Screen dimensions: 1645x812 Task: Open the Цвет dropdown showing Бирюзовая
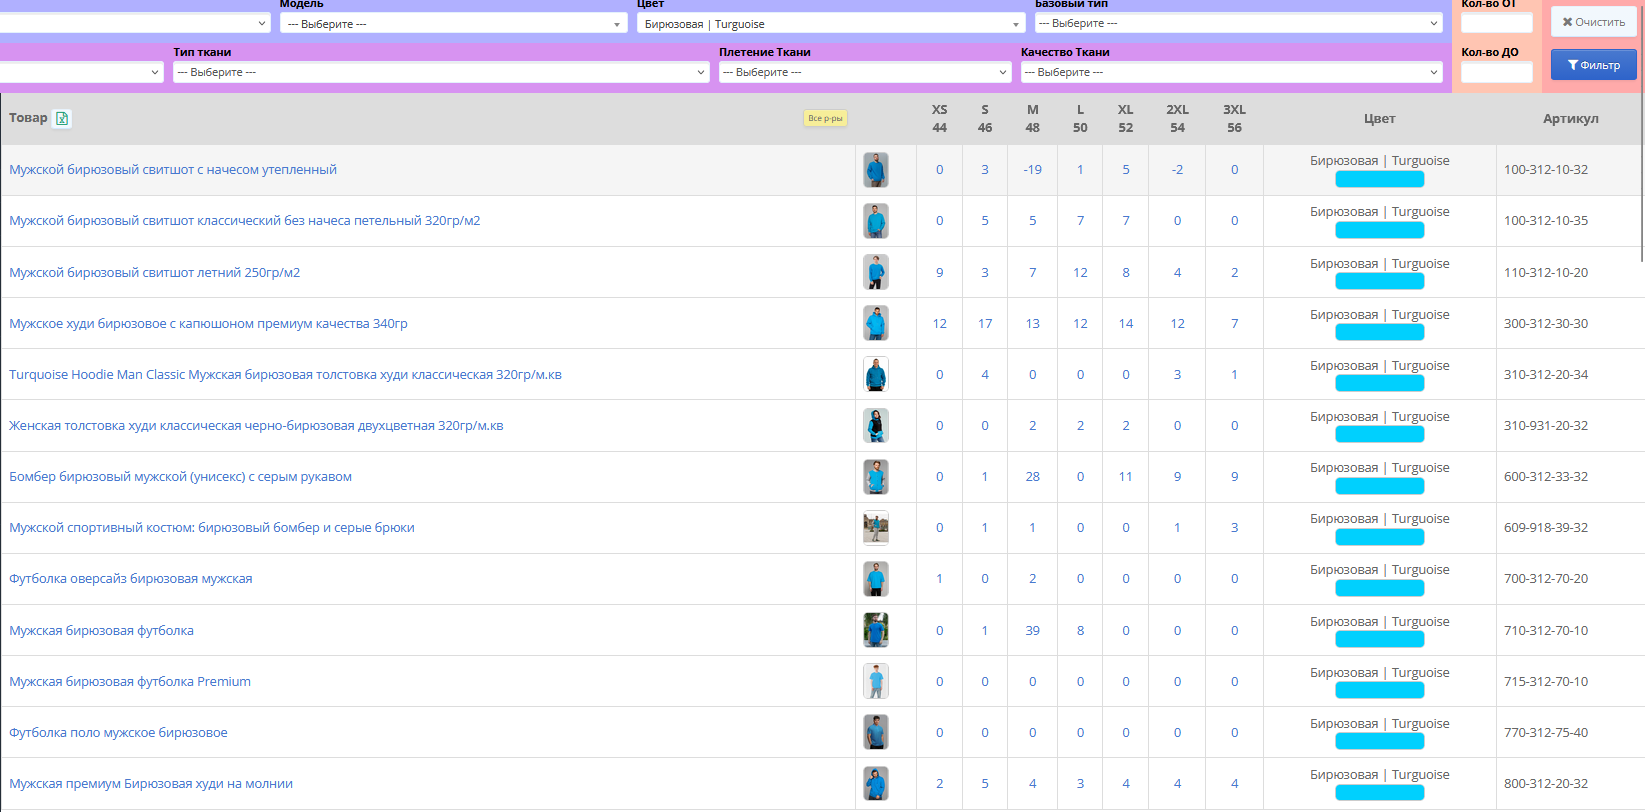(830, 24)
